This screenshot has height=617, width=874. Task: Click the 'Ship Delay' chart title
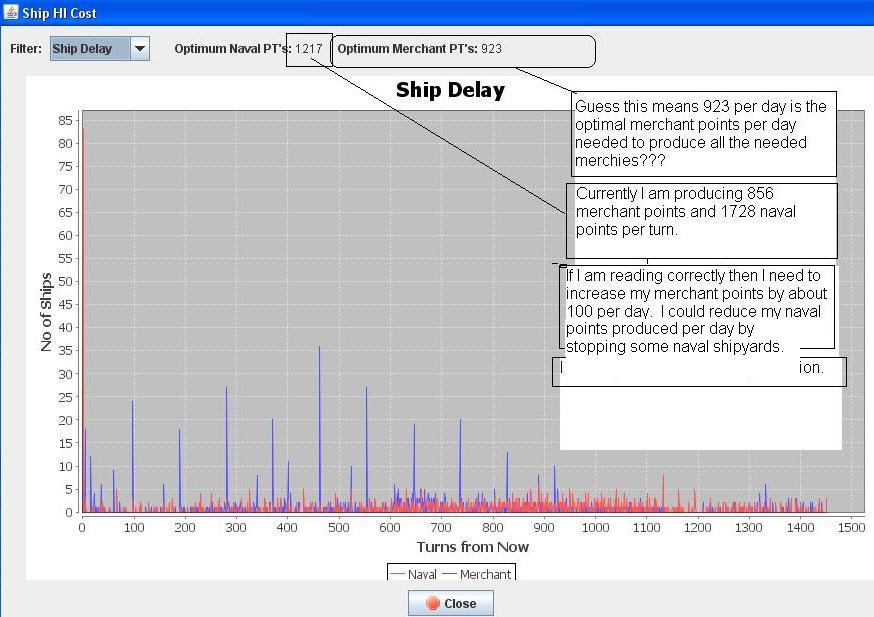coord(450,90)
